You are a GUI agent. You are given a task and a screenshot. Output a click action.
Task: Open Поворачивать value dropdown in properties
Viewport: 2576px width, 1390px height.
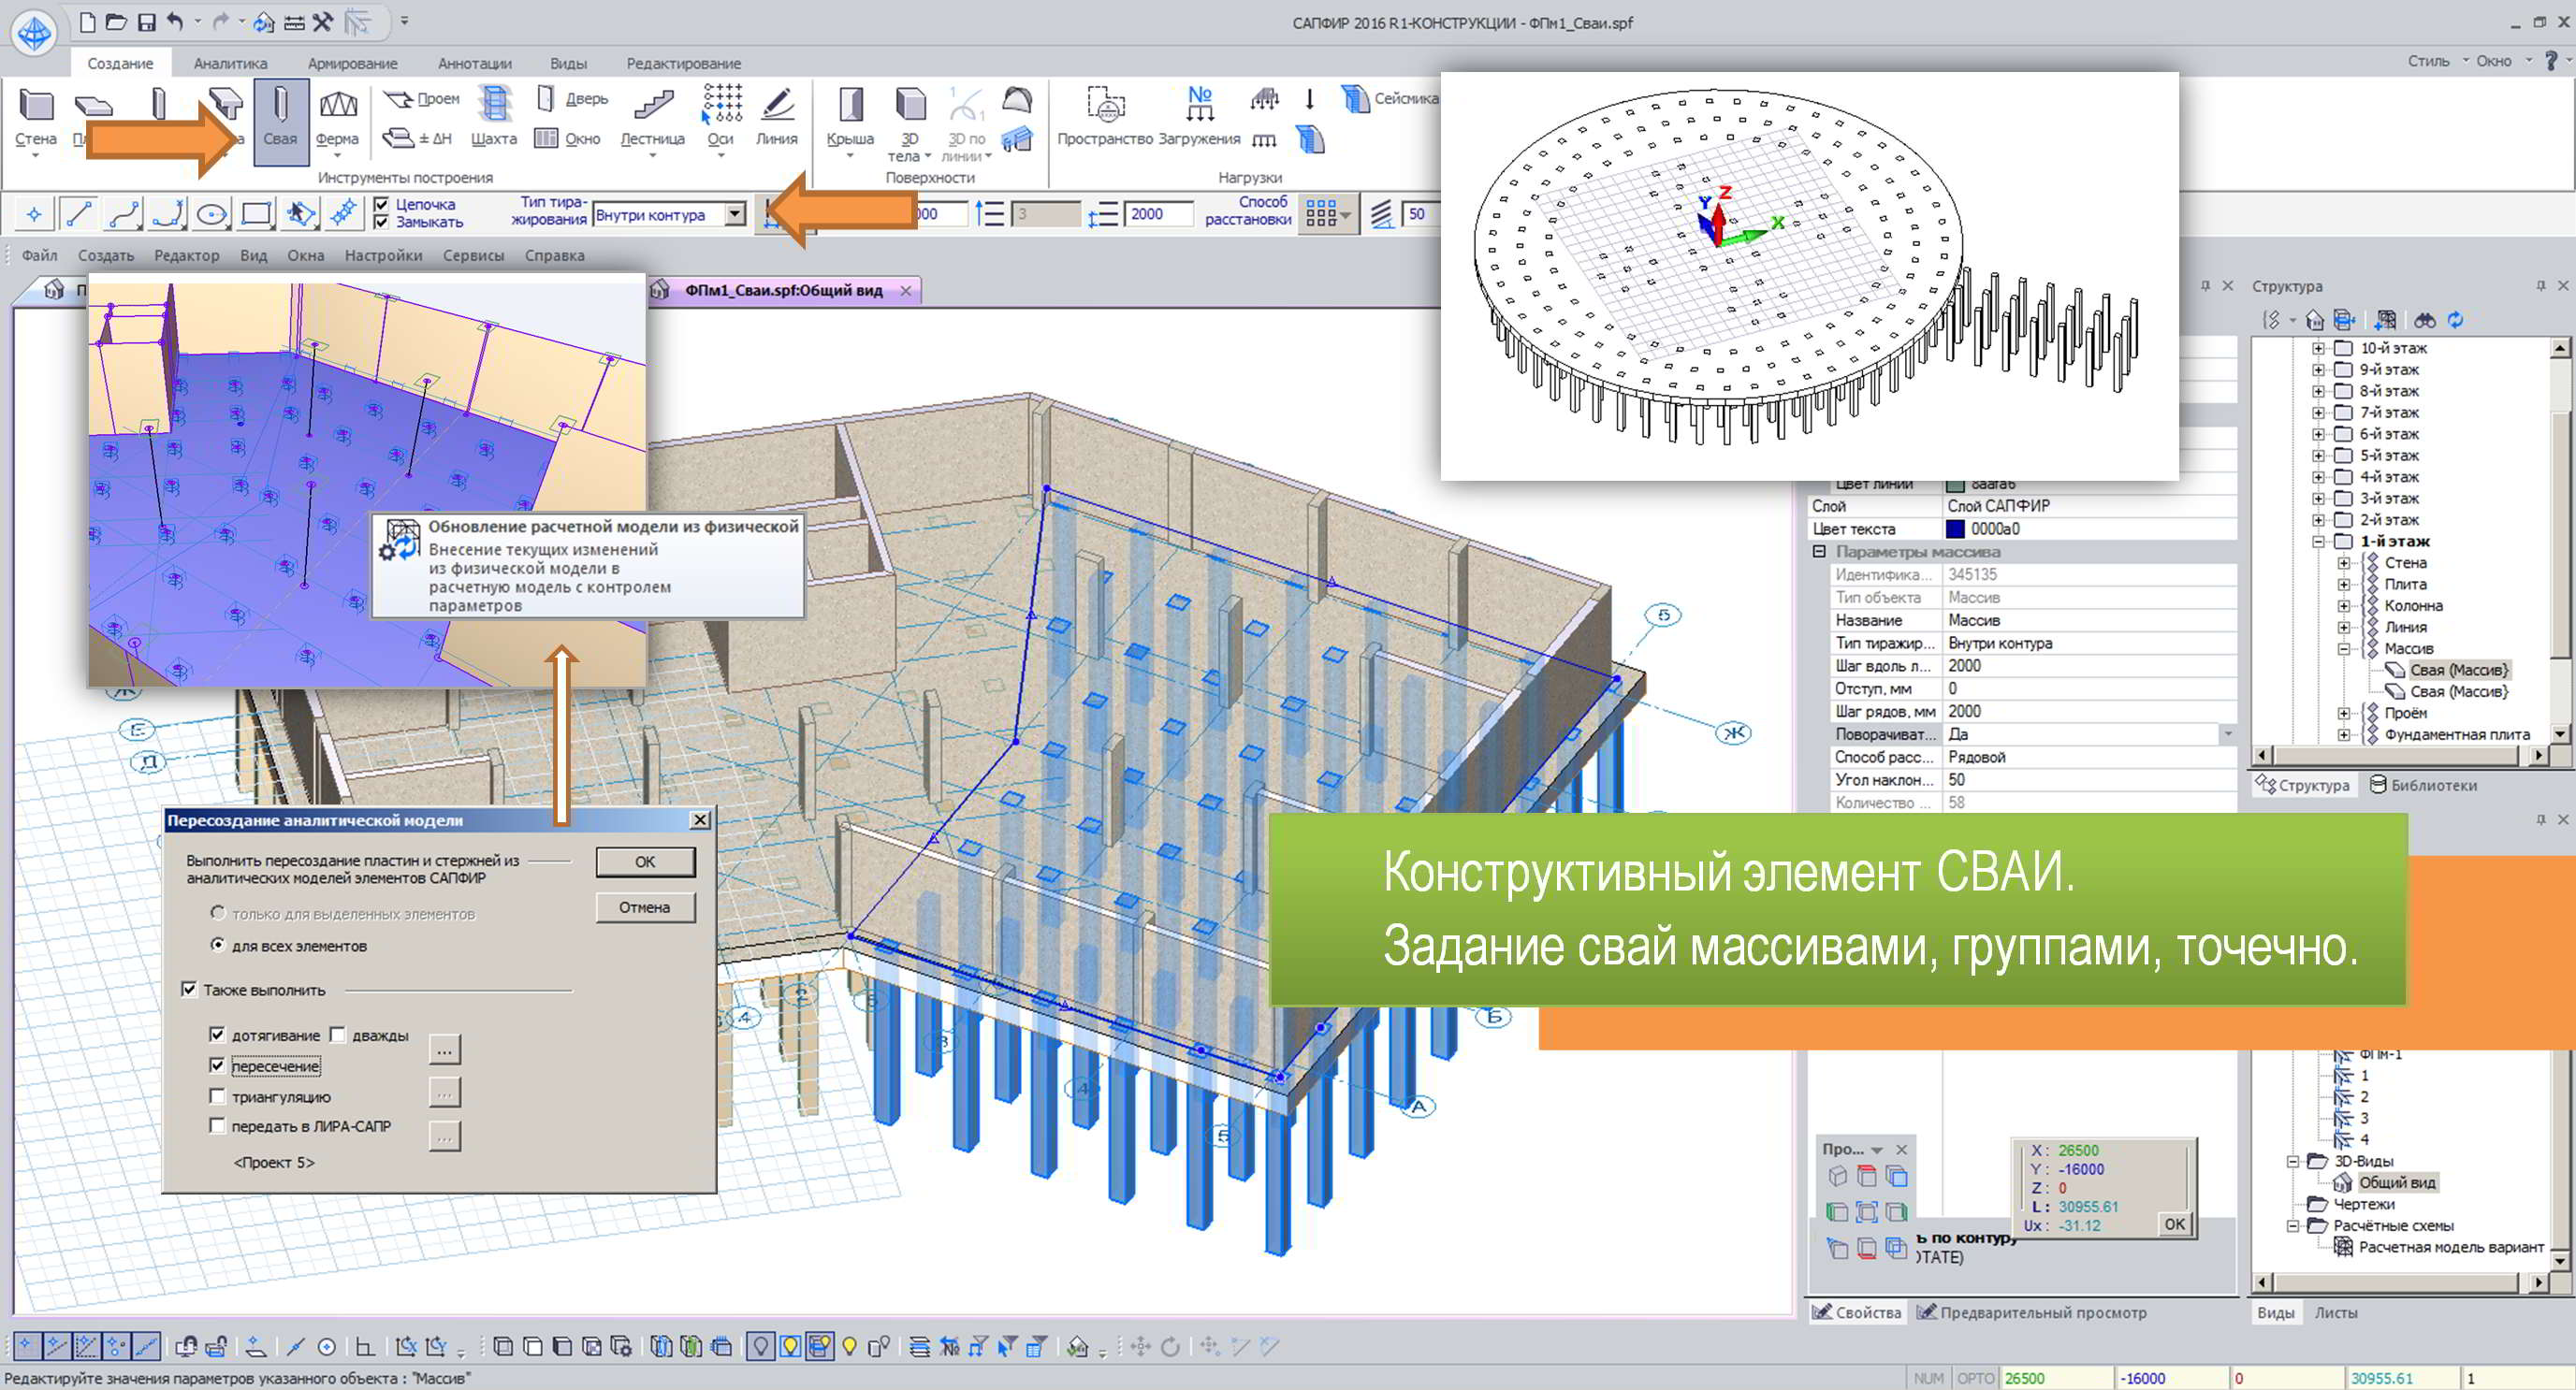point(2227,734)
